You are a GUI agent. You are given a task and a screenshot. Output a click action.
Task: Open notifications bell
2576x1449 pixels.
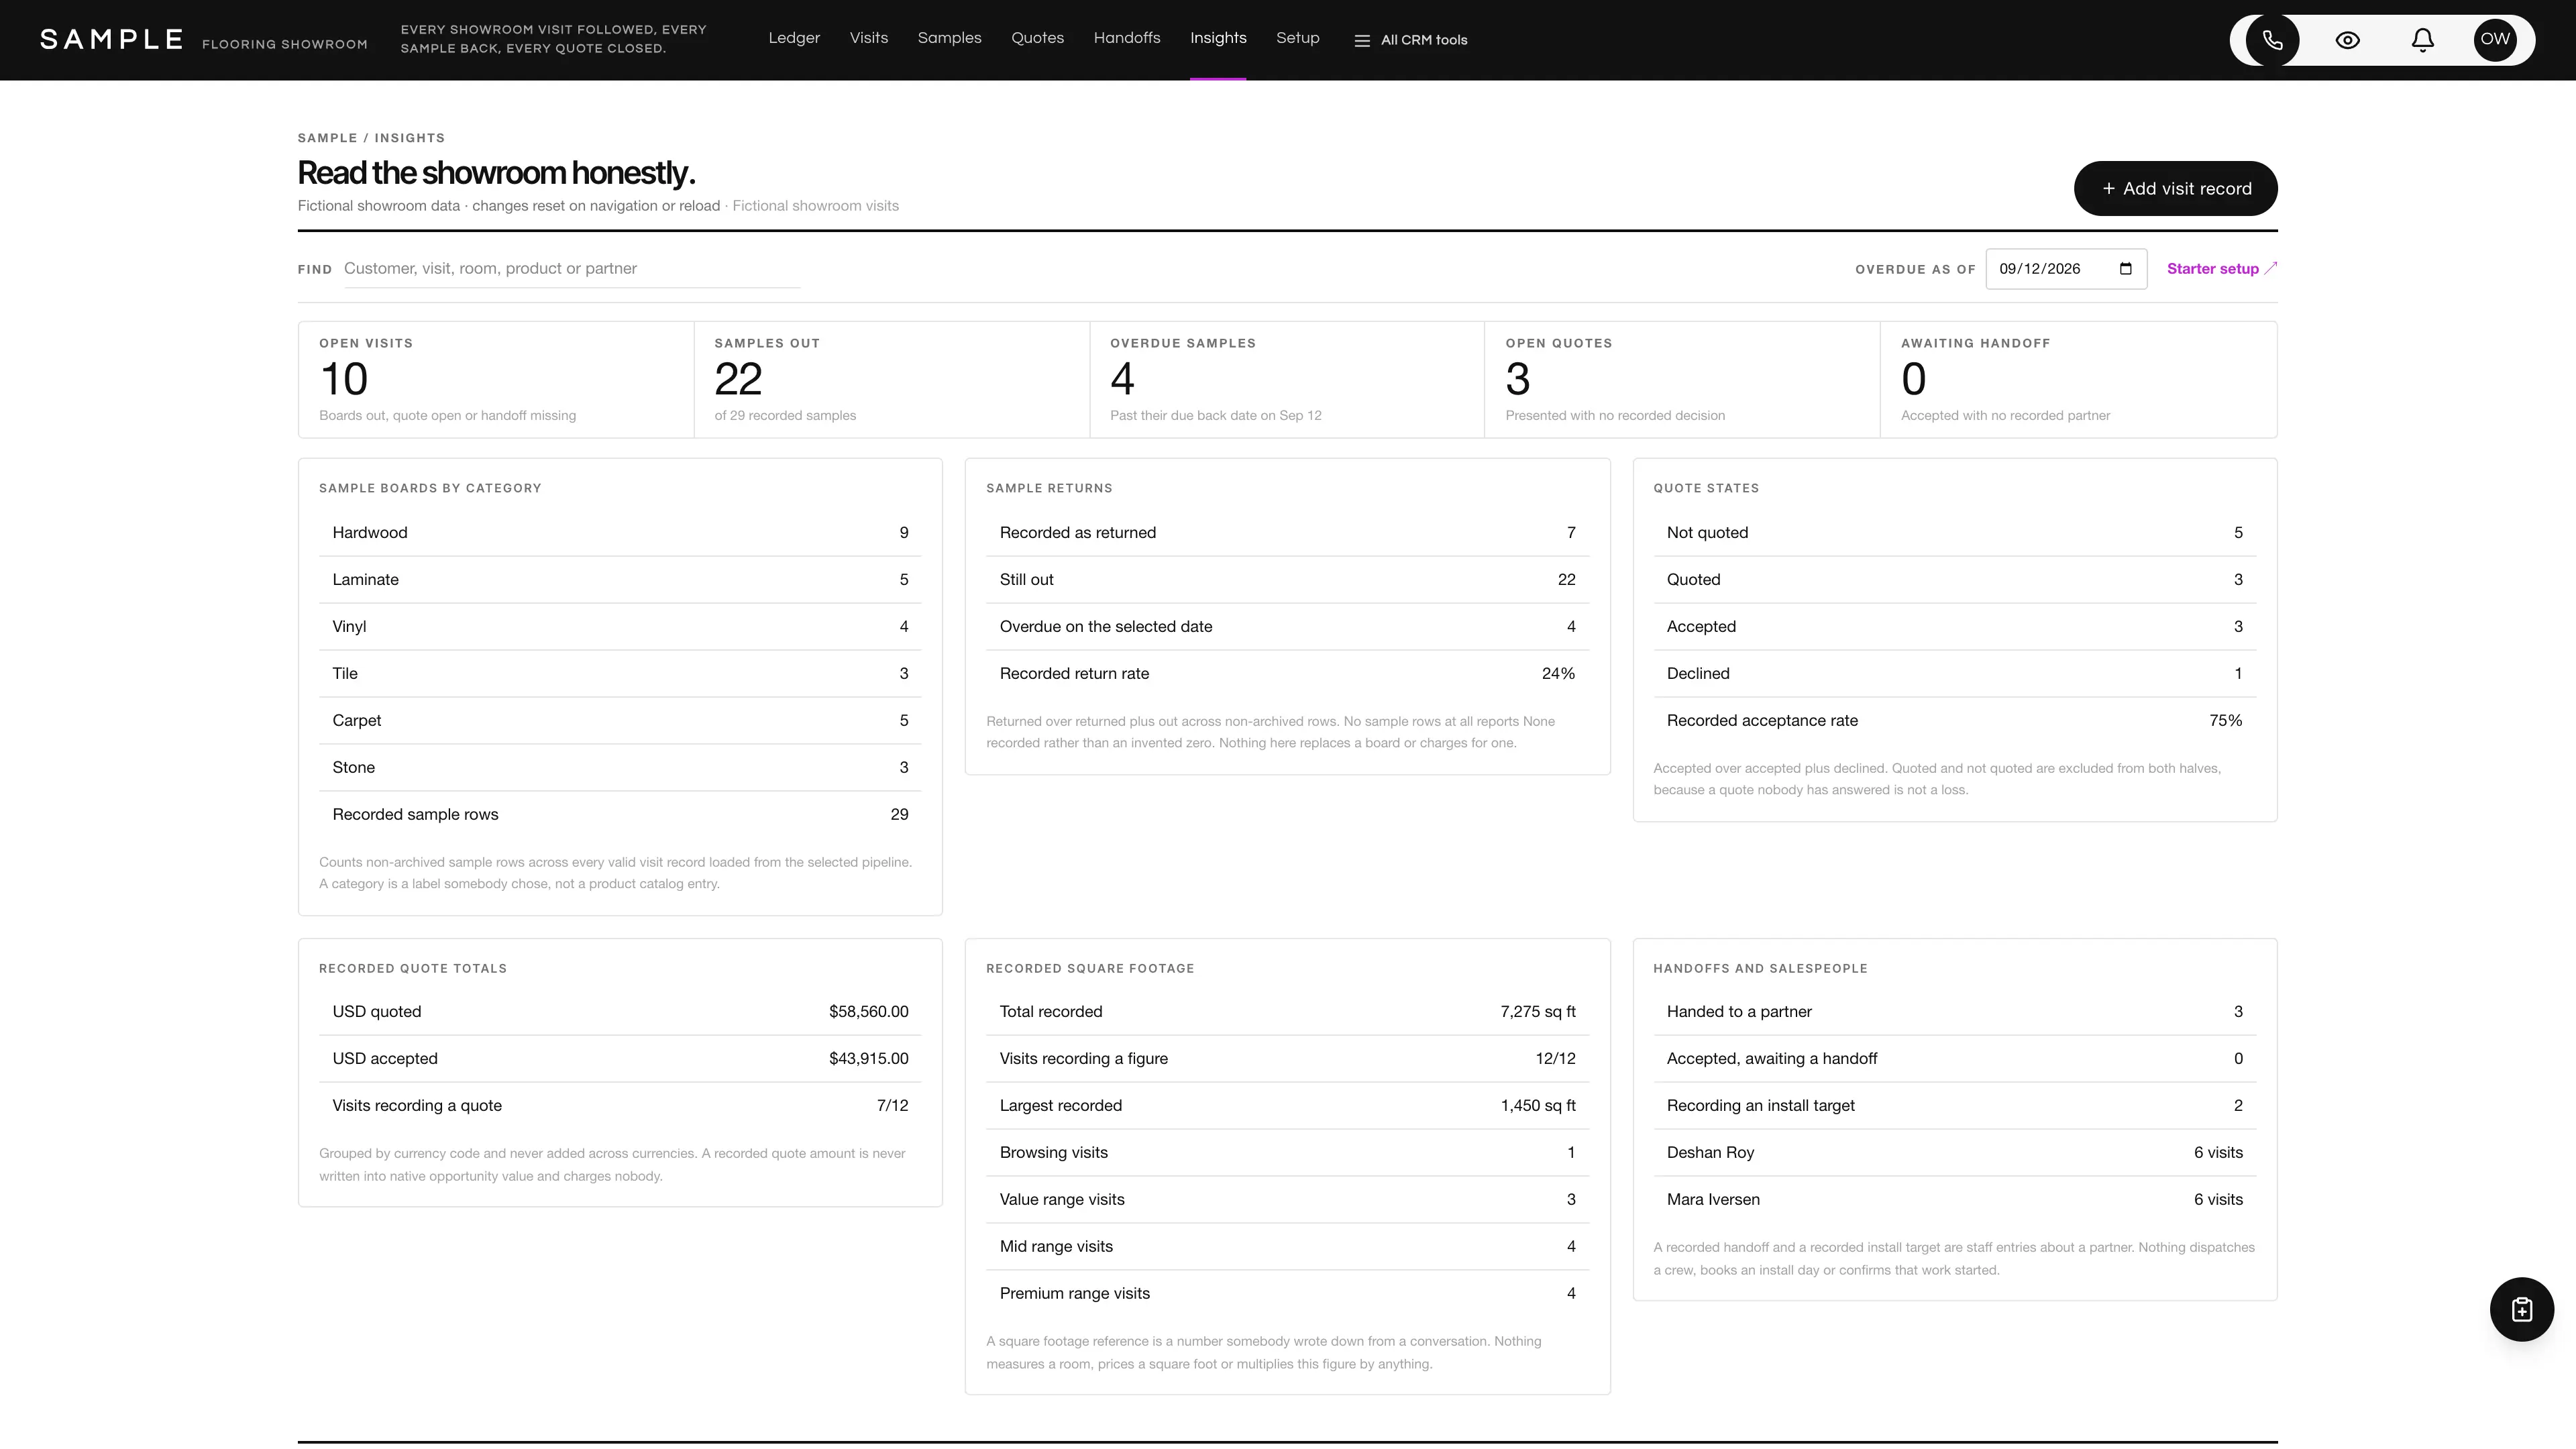coord(2422,40)
